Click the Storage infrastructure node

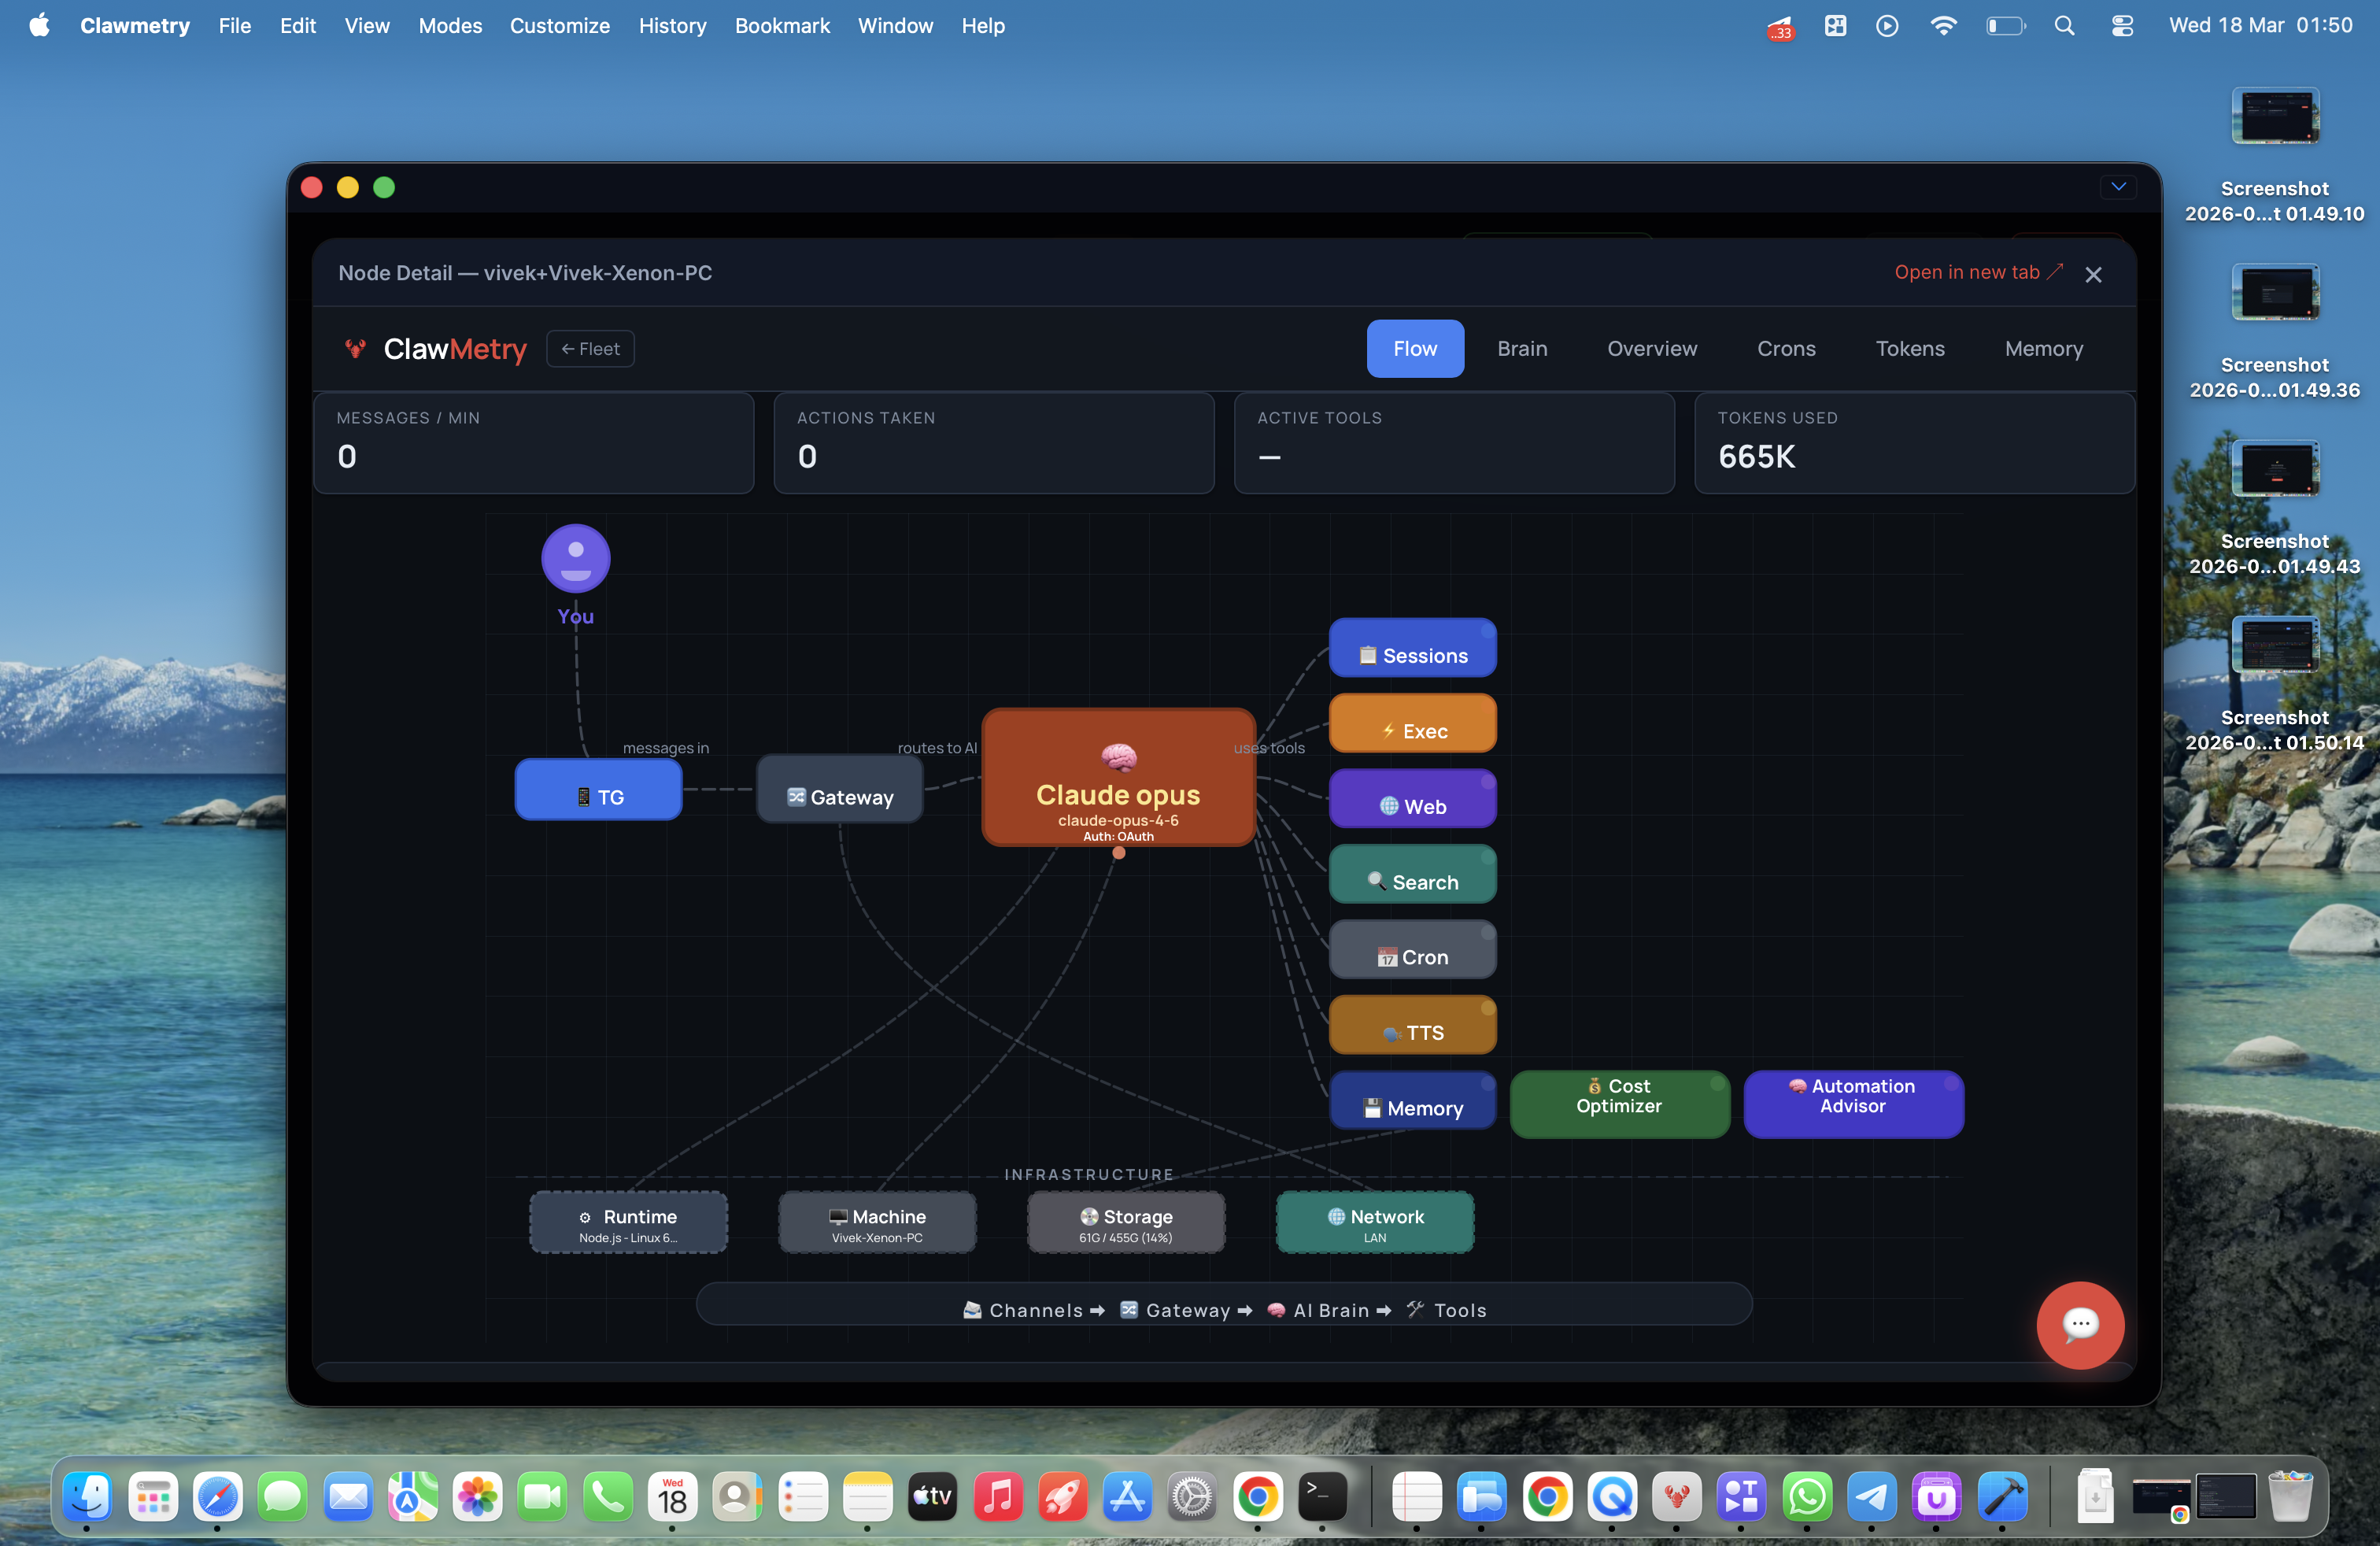[x=1125, y=1223]
